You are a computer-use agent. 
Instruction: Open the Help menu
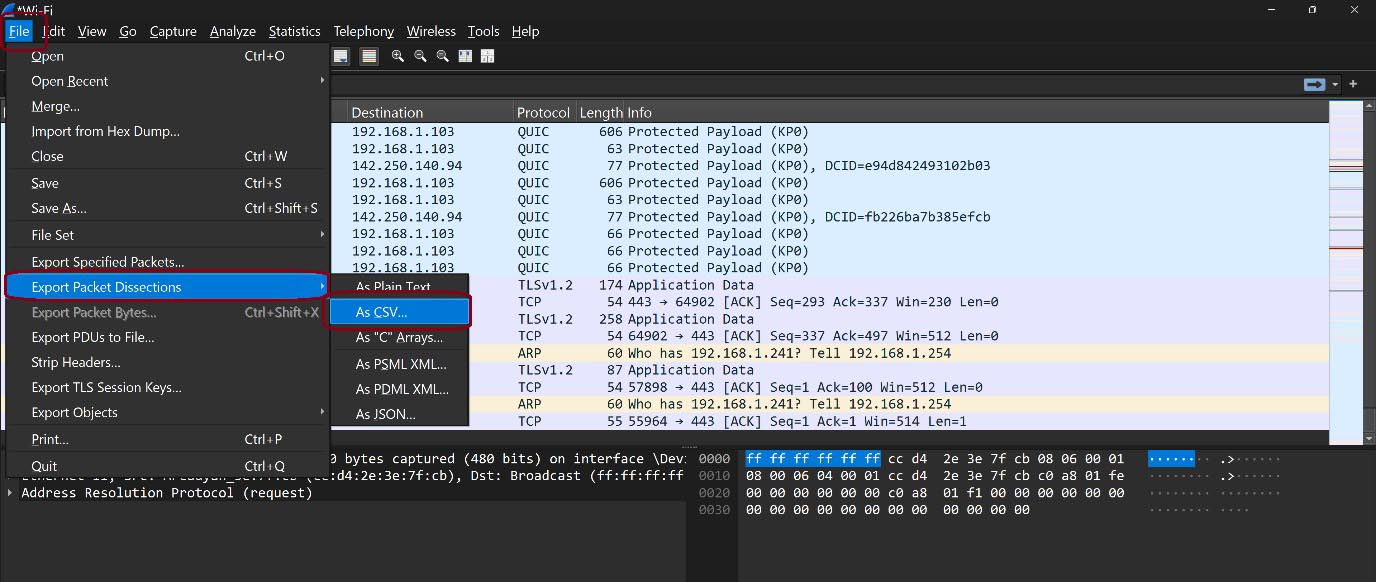pos(525,31)
